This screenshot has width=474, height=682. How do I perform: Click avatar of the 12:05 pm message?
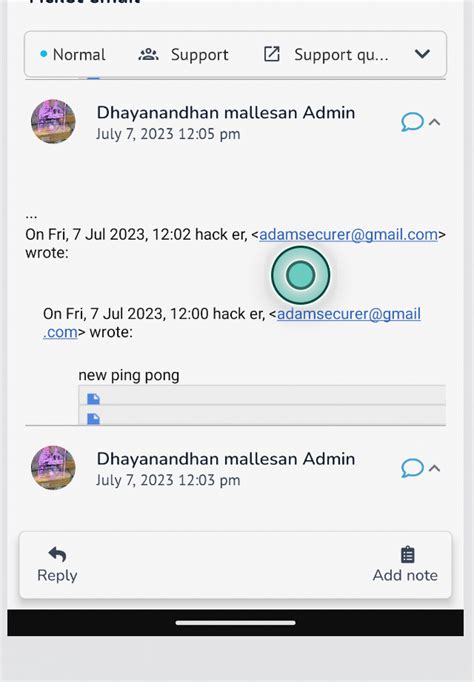pyautogui.click(x=53, y=121)
